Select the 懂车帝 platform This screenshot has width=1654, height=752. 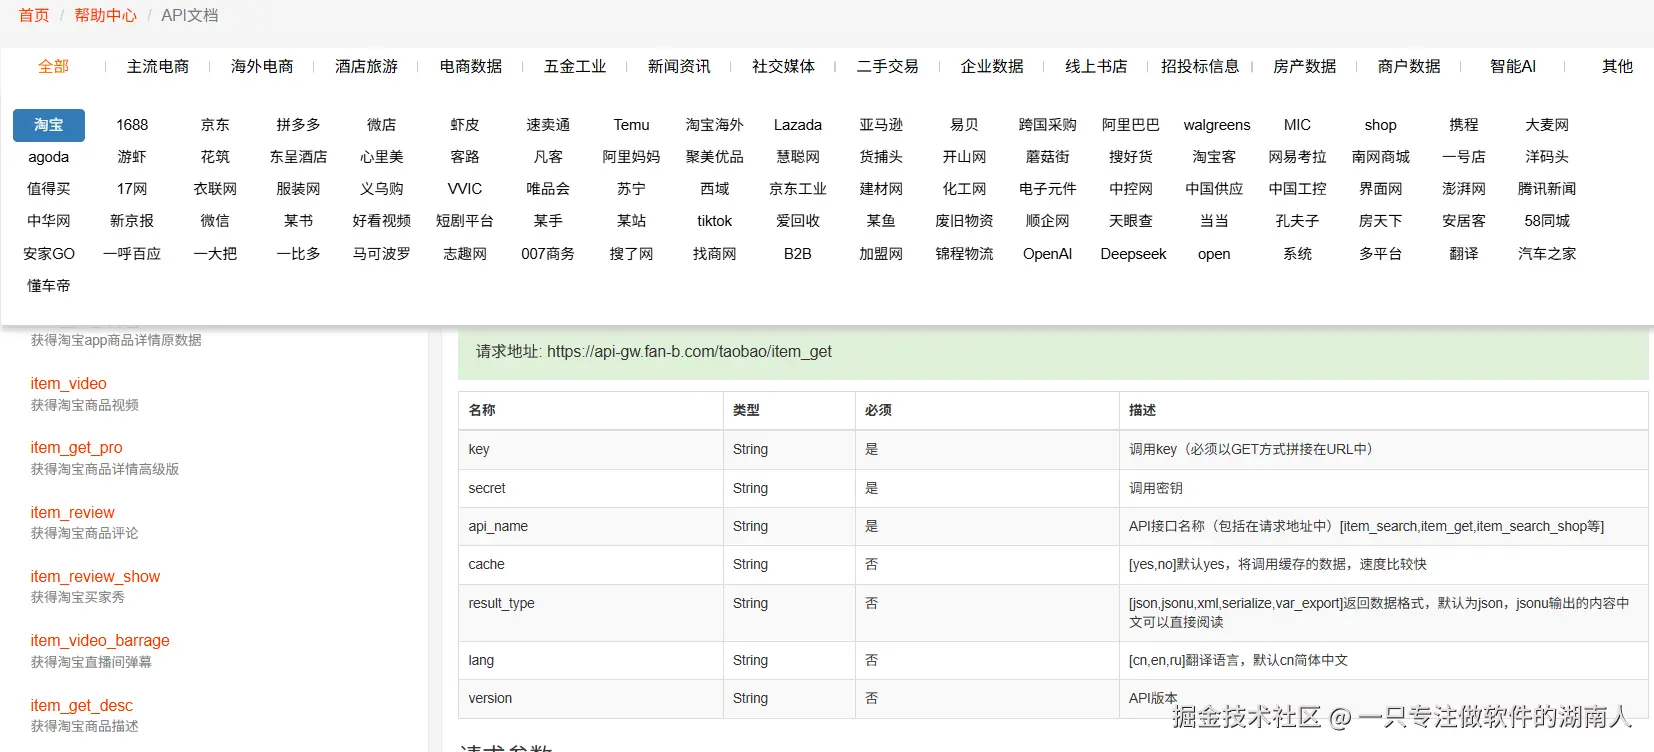(x=49, y=286)
